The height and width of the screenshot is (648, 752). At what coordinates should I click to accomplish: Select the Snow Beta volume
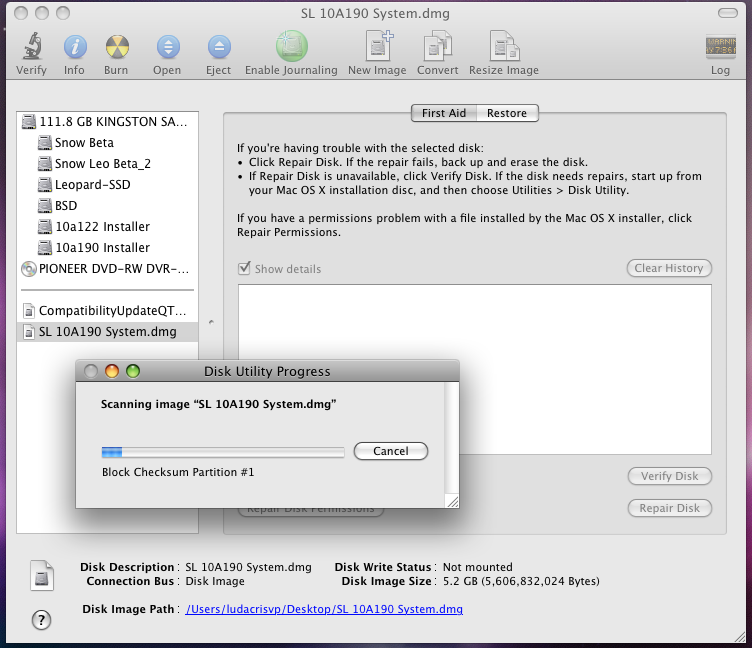[107, 143]
